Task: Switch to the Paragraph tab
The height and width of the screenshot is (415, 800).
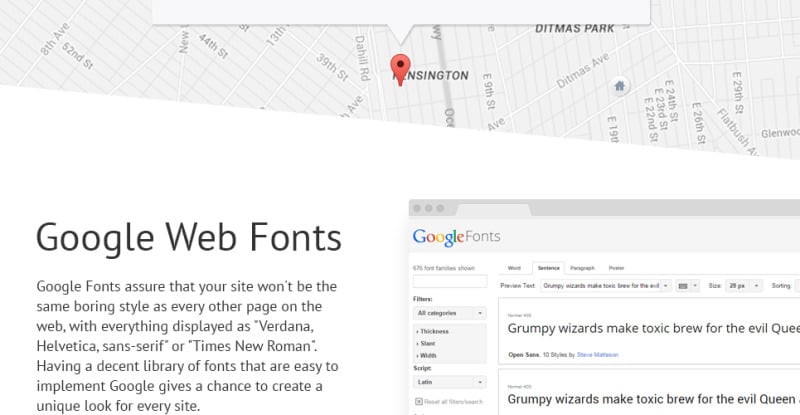Action: tap(582, 268)
